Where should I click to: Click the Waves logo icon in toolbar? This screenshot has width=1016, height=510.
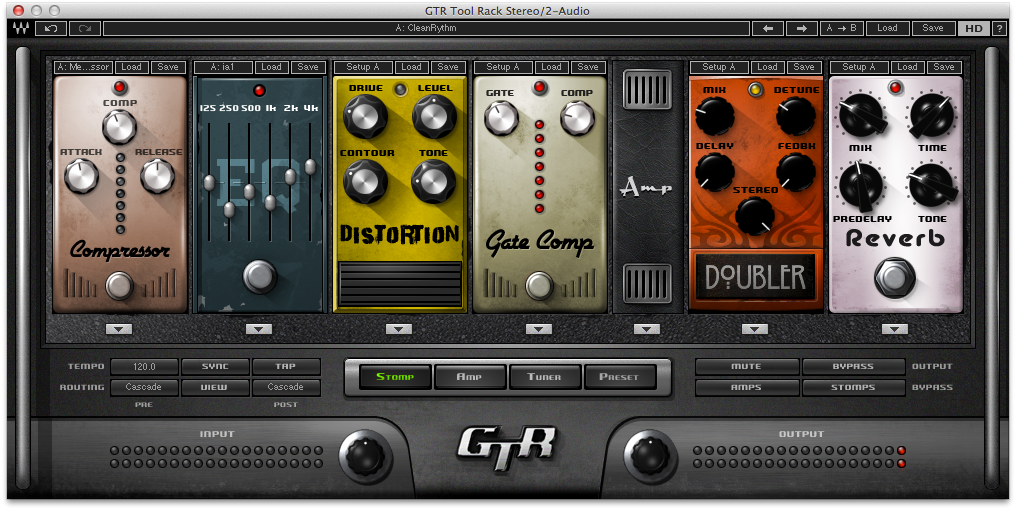[x=21, y=29]
